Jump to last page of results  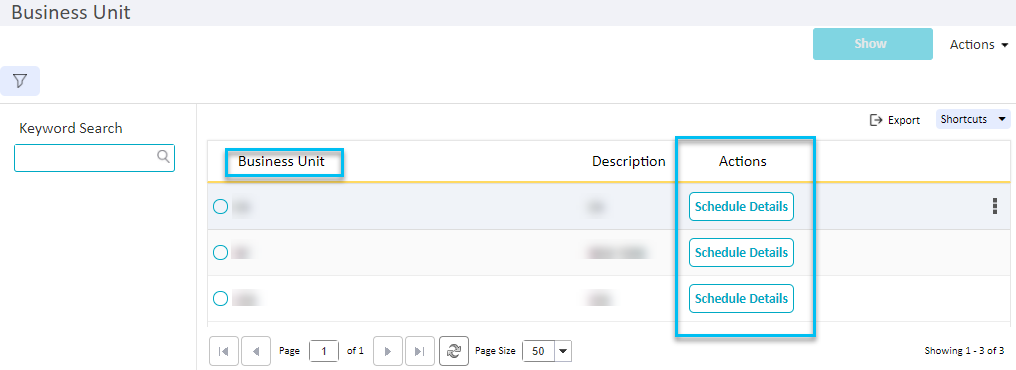click(x=420, y=351)
